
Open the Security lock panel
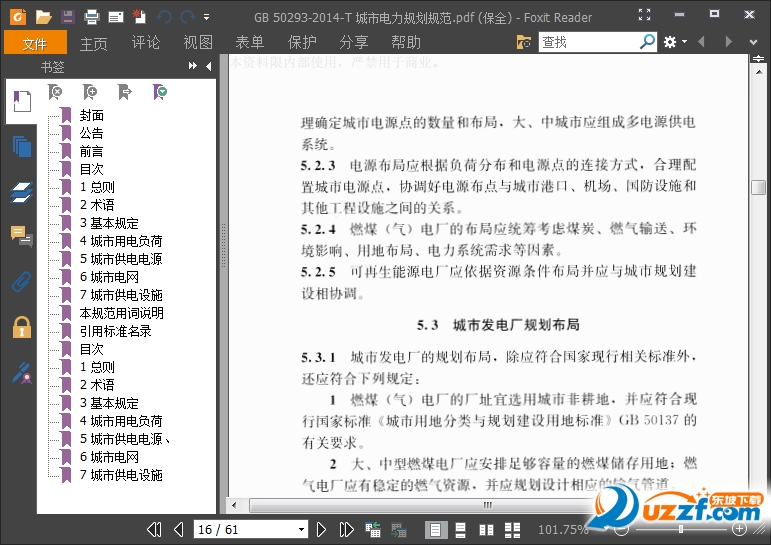pyautogui.click(x=22, y=327)
